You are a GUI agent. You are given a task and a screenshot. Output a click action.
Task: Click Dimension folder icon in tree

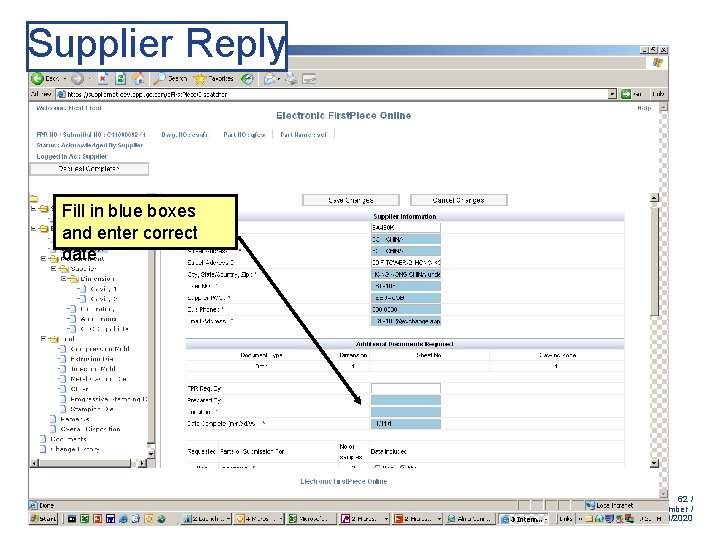click(73, 279)
